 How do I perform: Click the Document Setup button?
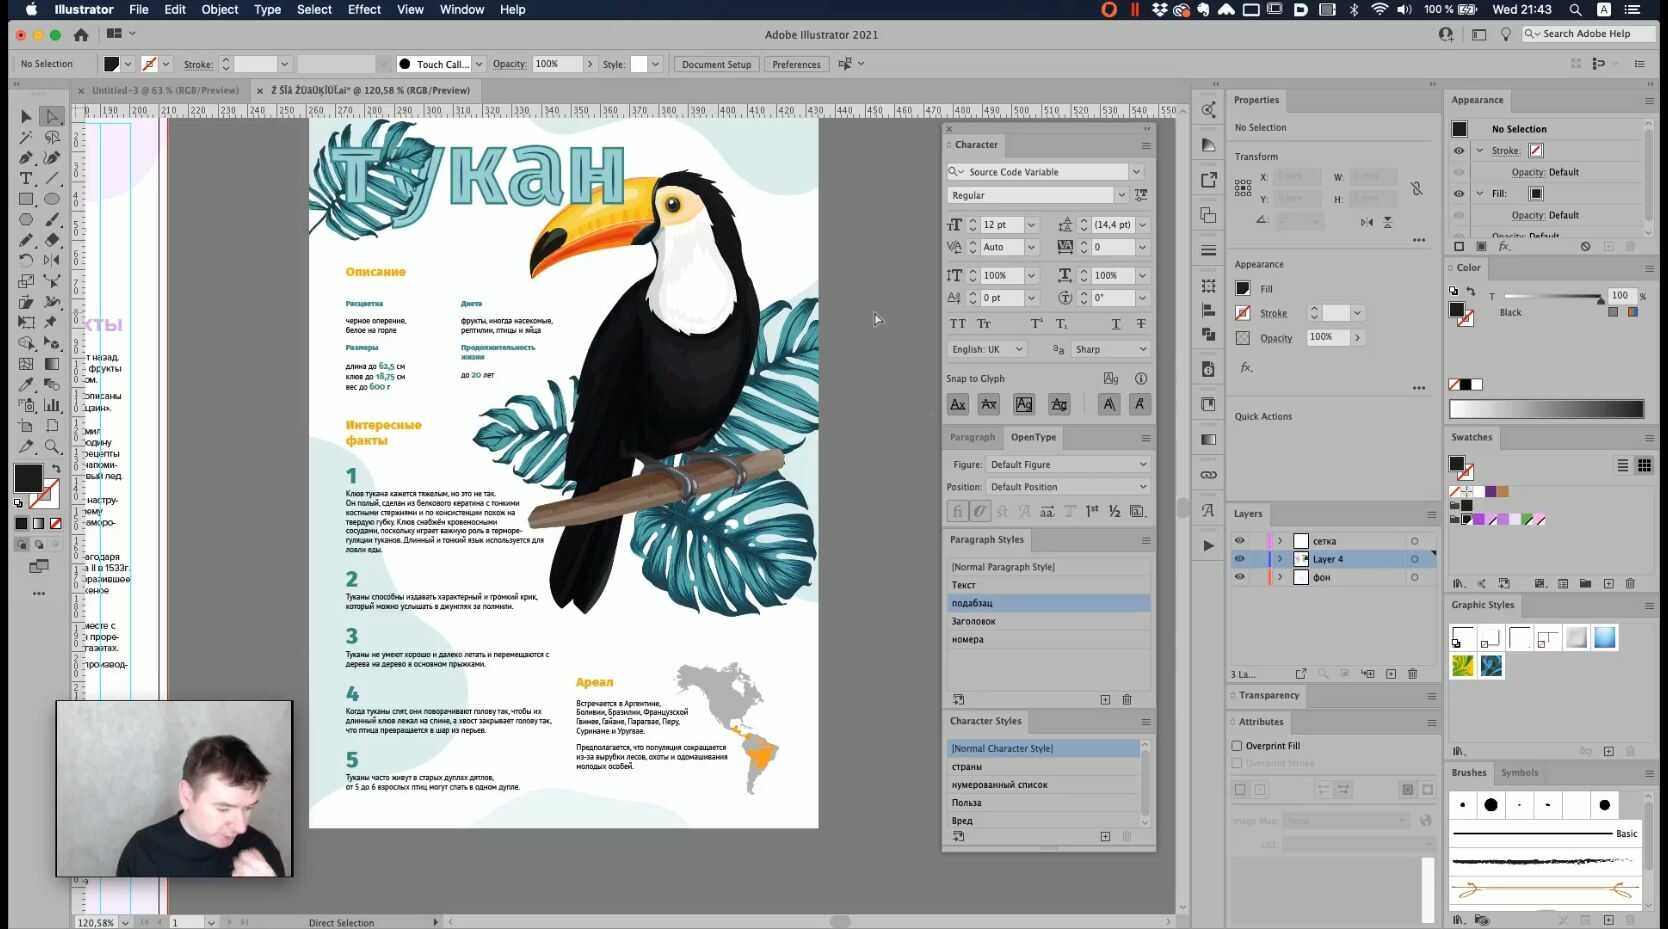(x=716, y=64)
